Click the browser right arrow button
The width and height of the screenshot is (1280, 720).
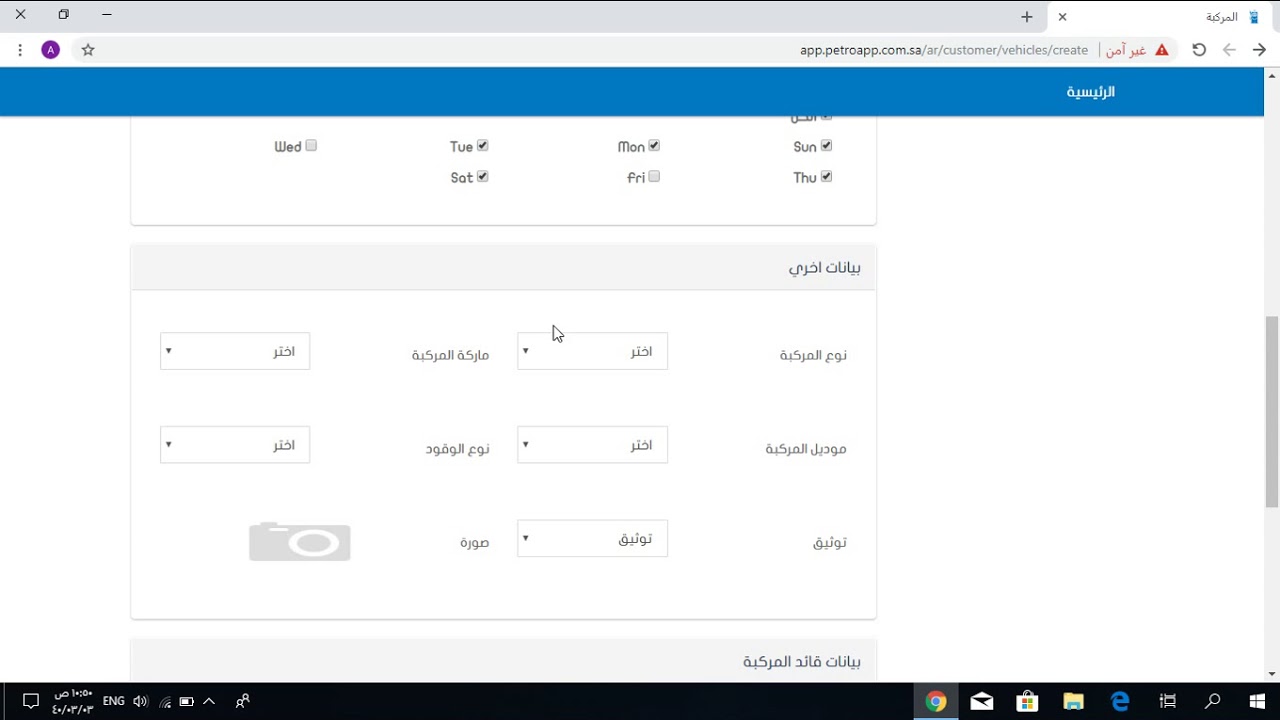pyautogui.click(x=1260, y=50)
